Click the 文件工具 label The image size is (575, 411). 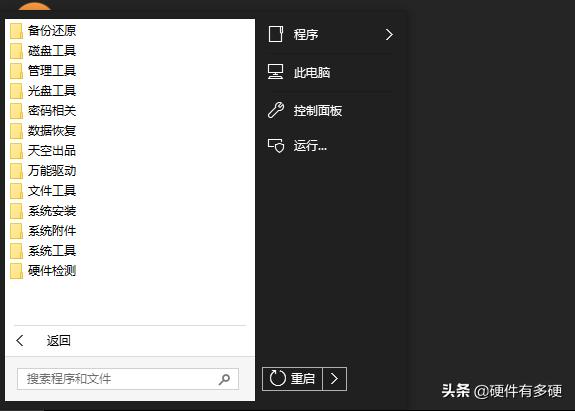[52, 191]
